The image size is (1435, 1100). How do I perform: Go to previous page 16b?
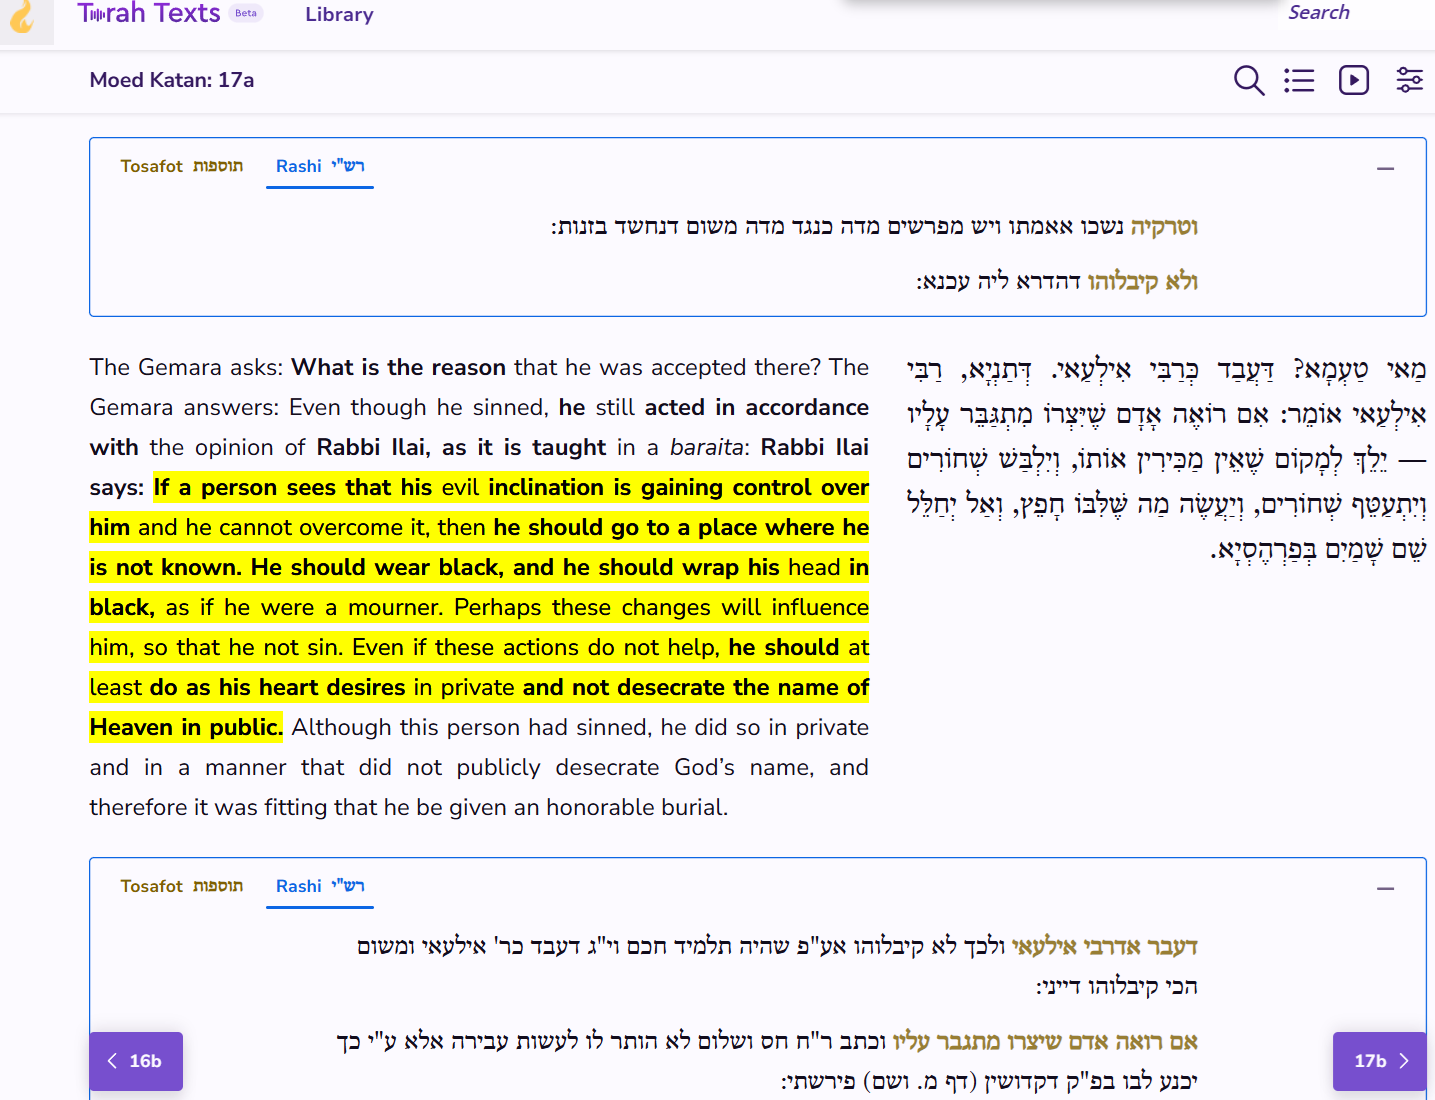pyautogui.click(x=136, y=1061)
